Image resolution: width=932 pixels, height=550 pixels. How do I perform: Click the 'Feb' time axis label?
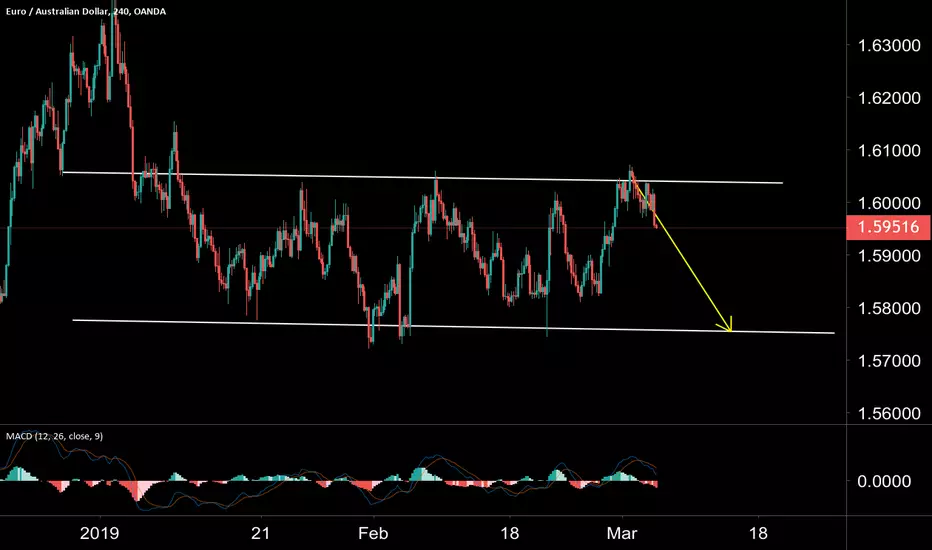point(373,533)
